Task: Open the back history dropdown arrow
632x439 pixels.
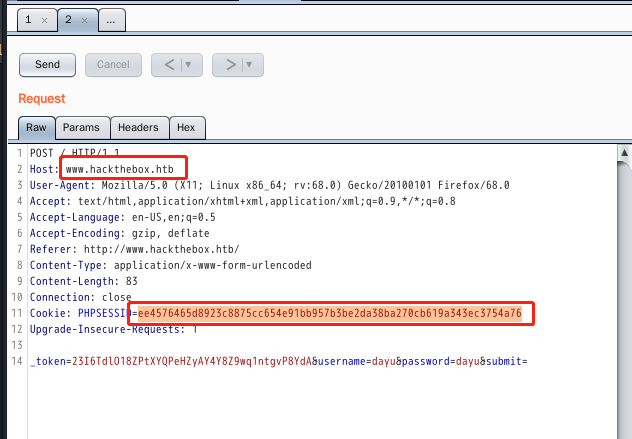Action: [x=188, y=65]
